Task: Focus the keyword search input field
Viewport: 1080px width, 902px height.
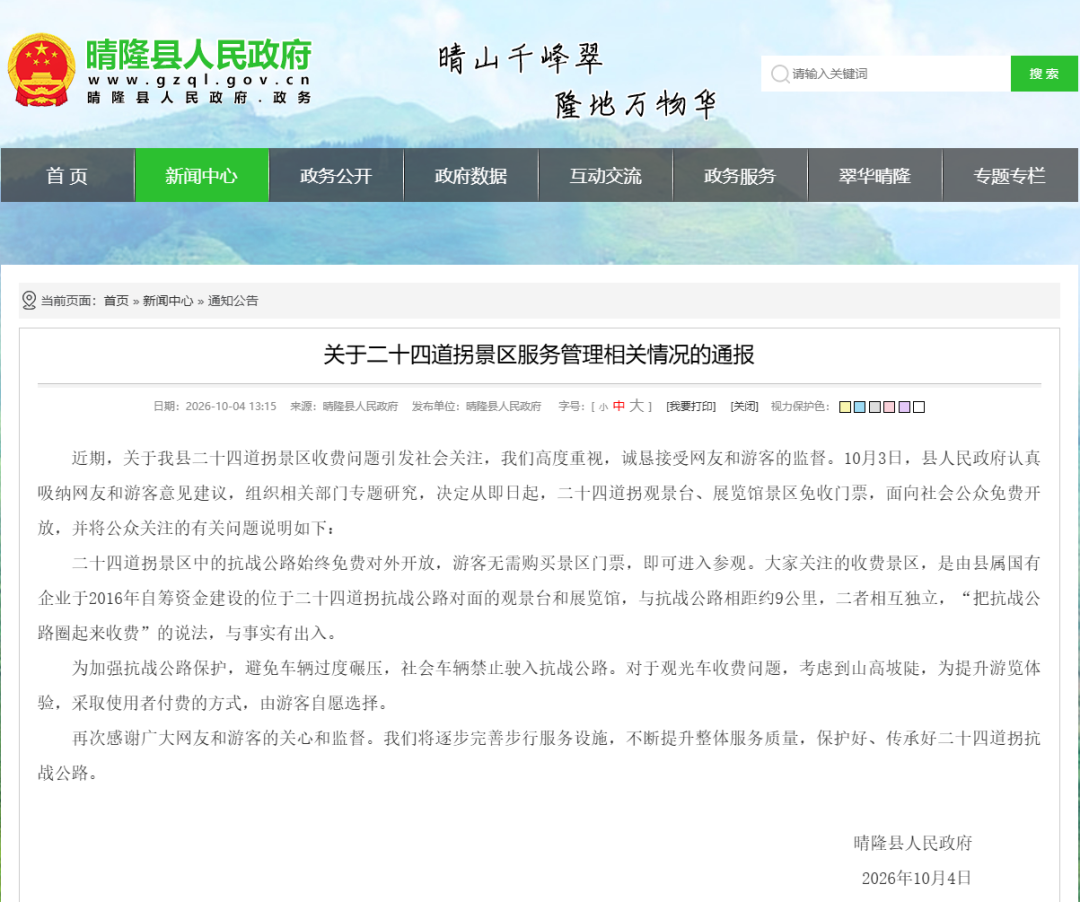Action: click(x=886, y=74)
